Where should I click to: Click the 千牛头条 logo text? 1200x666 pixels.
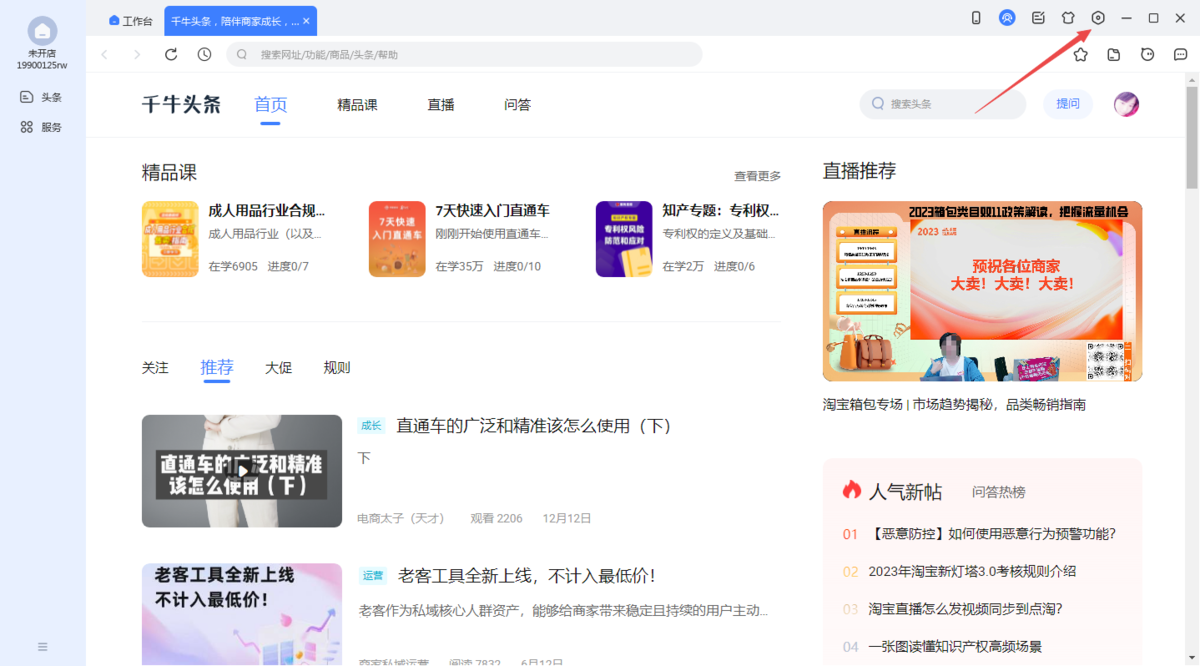pos(181,104)
